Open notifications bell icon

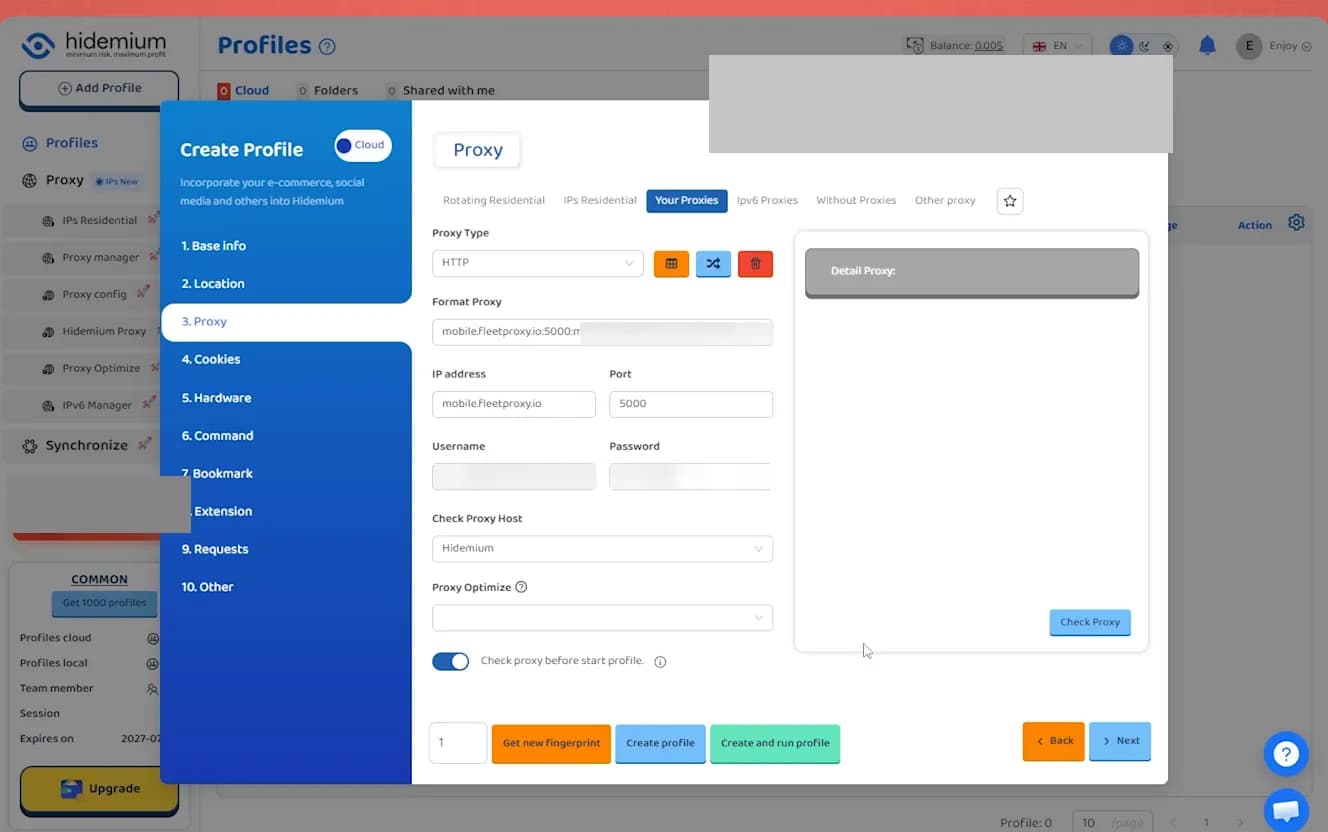pyautogui.click(x=1207, y=45)
